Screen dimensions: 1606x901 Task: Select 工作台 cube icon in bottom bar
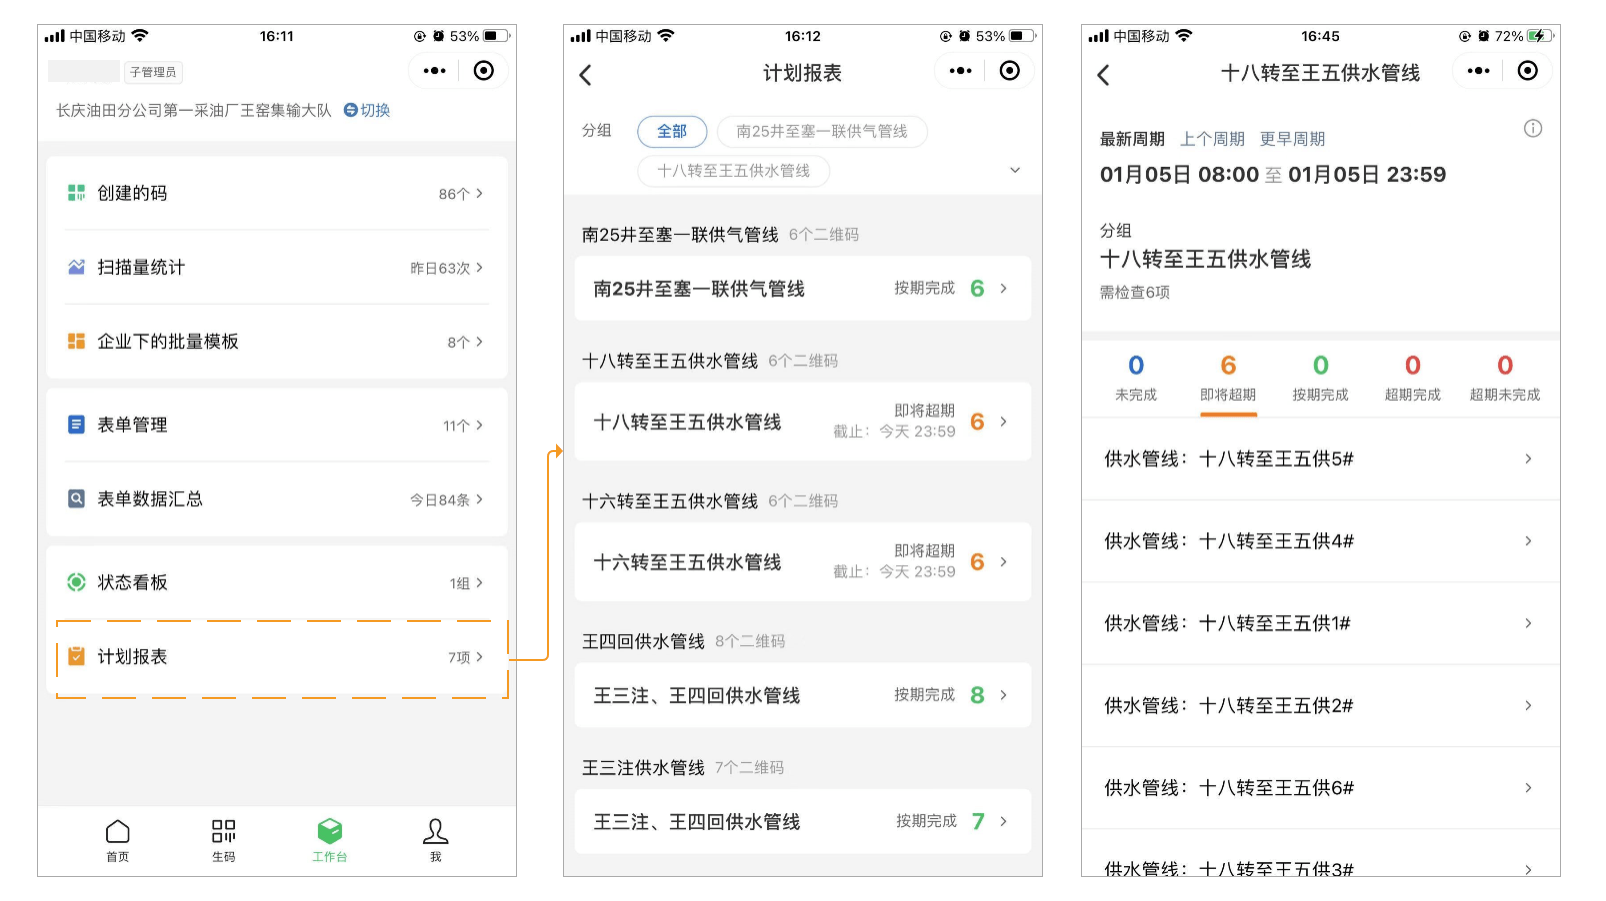tap(330, 832)
